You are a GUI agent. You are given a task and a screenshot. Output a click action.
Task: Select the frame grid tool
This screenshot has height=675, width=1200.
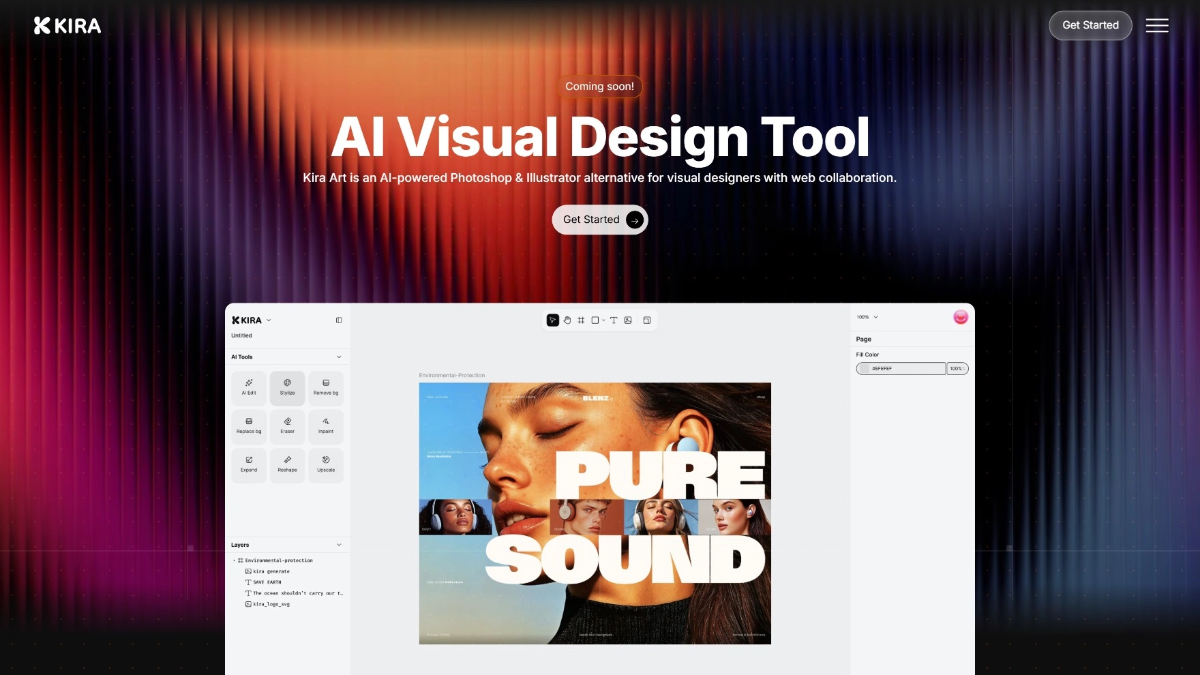pyautogui.click(x=581, y=320)
